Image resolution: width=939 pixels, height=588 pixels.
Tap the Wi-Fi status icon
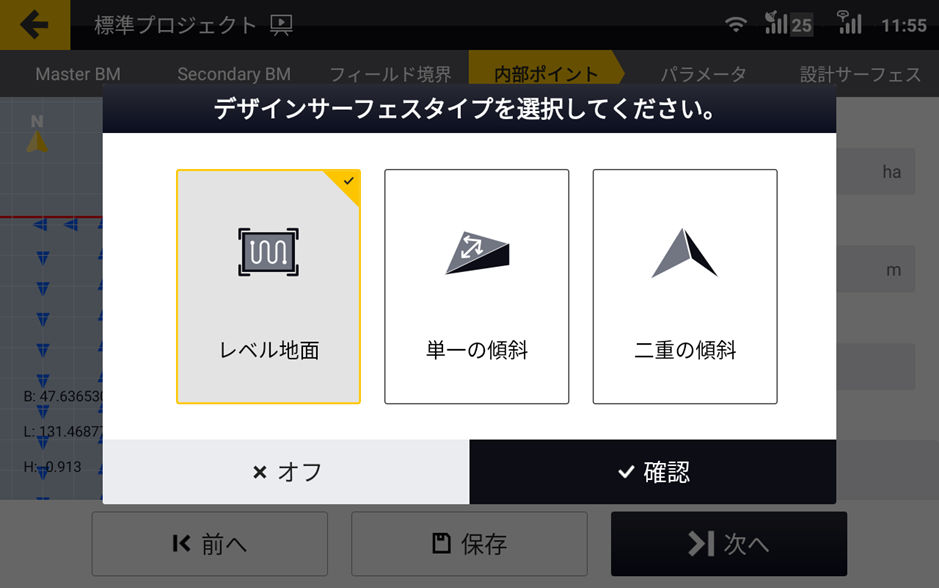(x=735, y=25)
